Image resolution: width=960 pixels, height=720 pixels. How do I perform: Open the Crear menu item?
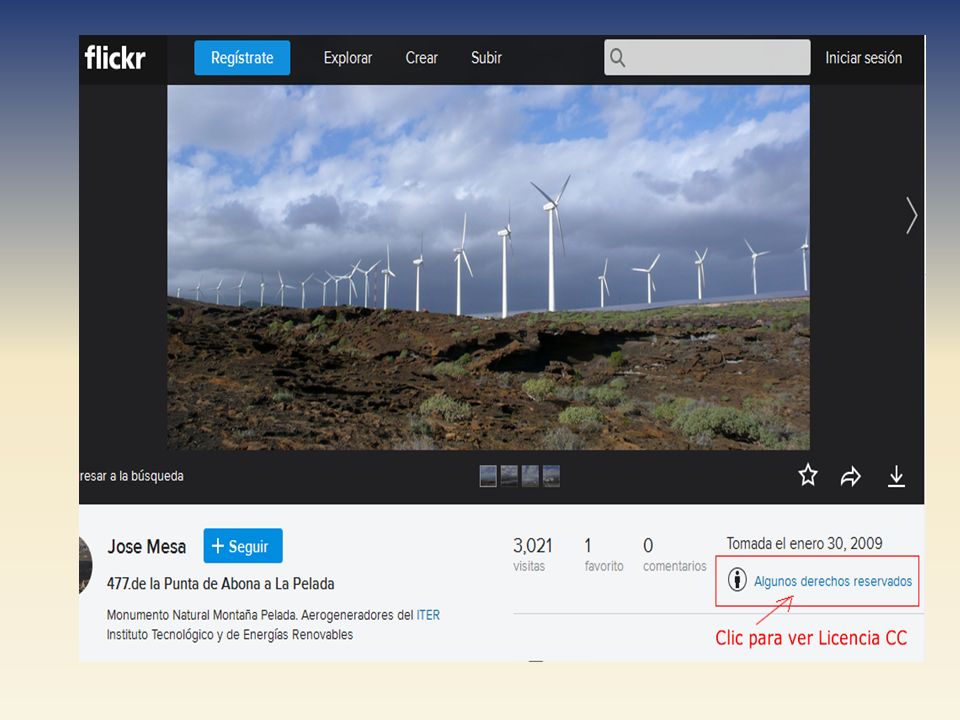pos(421,58)
